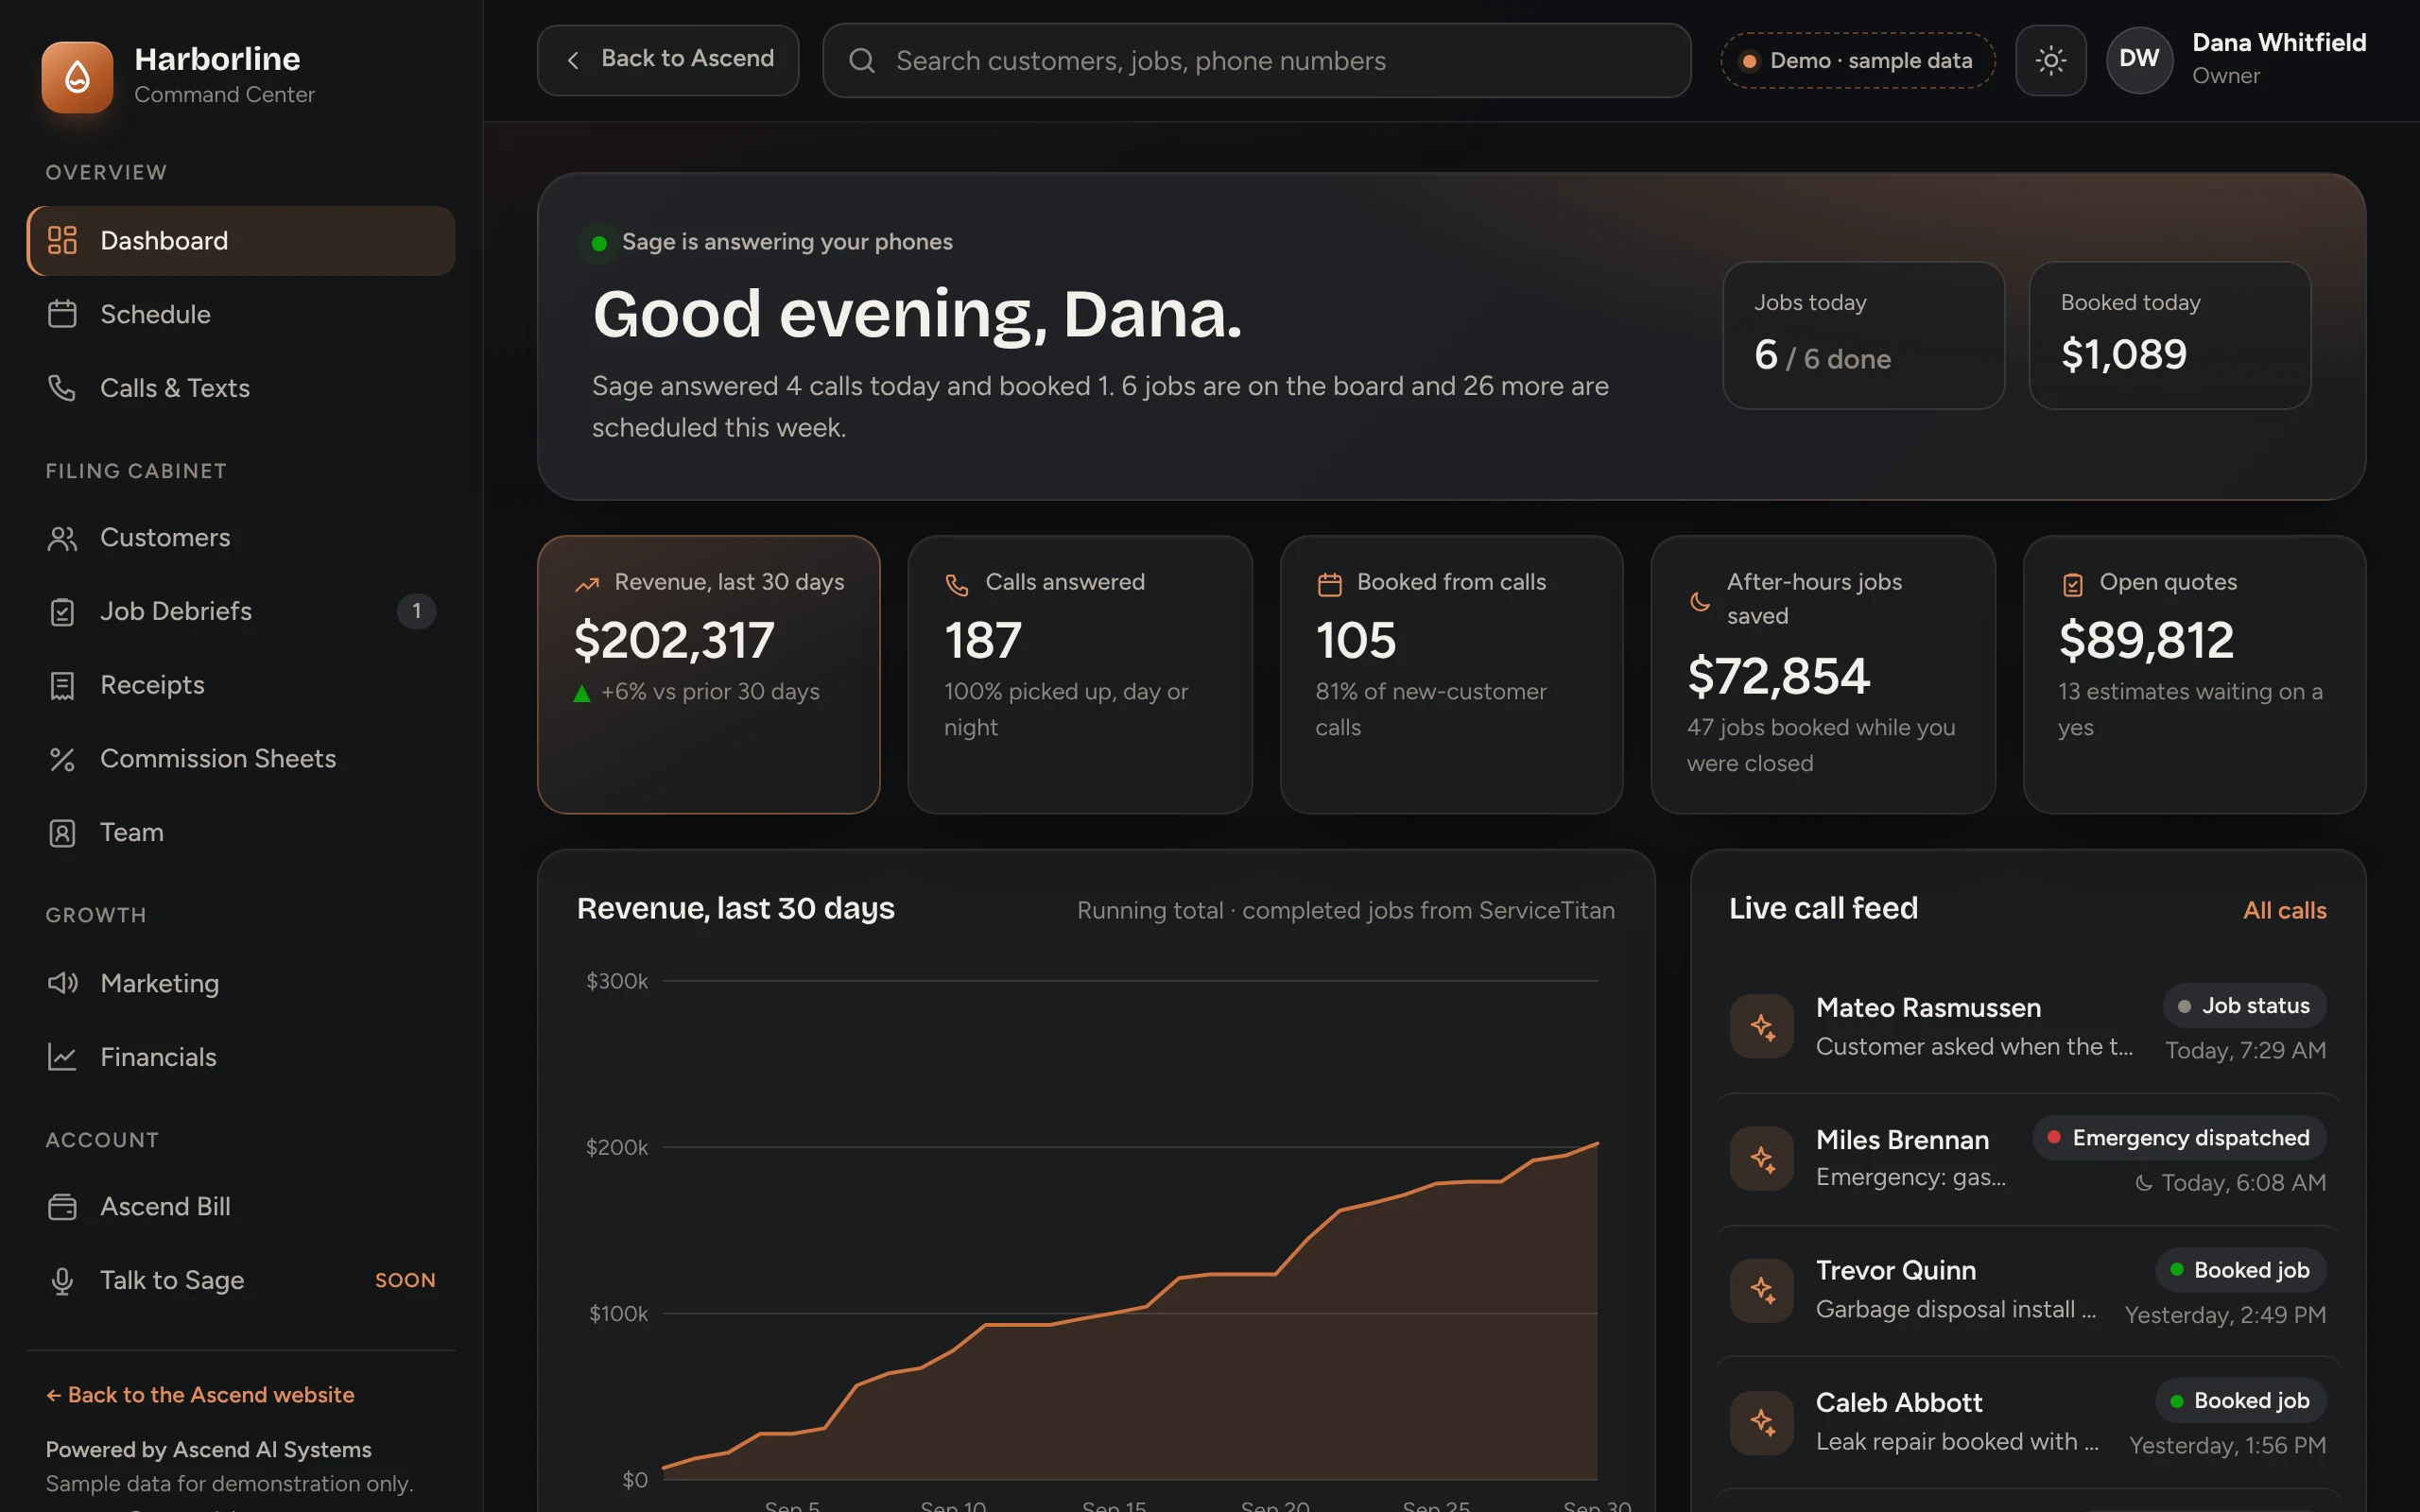Image resolution: width=2420 pixels, height=1512 pixels.
Task: Open All calls link
Action: 2284,910
